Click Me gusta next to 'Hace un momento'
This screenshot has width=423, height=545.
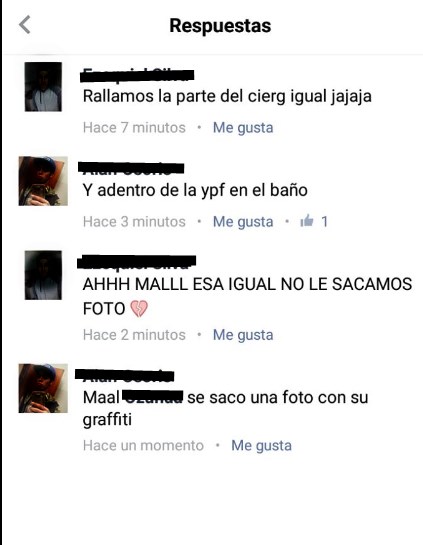click(261, 446)
